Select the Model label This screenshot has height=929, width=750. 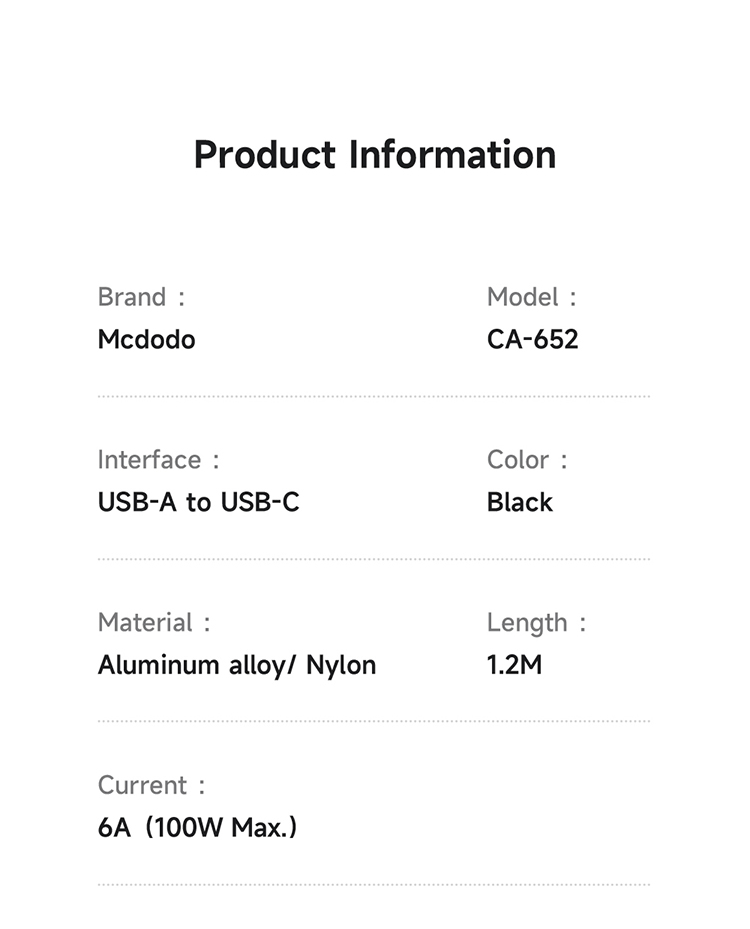(x=522, y=297)
